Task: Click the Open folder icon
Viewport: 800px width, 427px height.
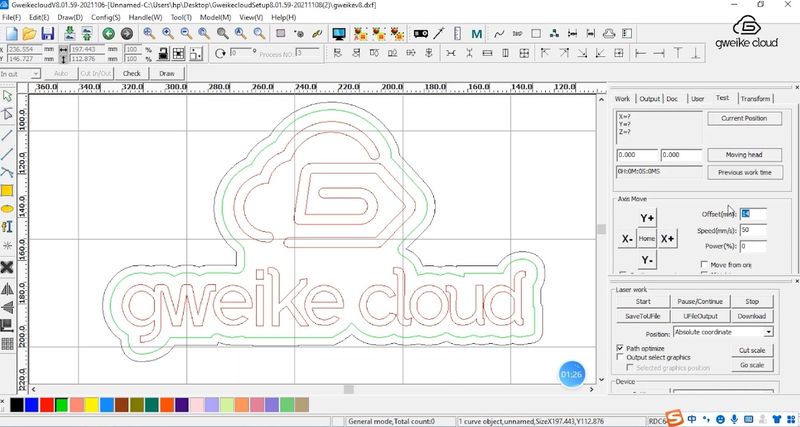Action: (28, 34)
